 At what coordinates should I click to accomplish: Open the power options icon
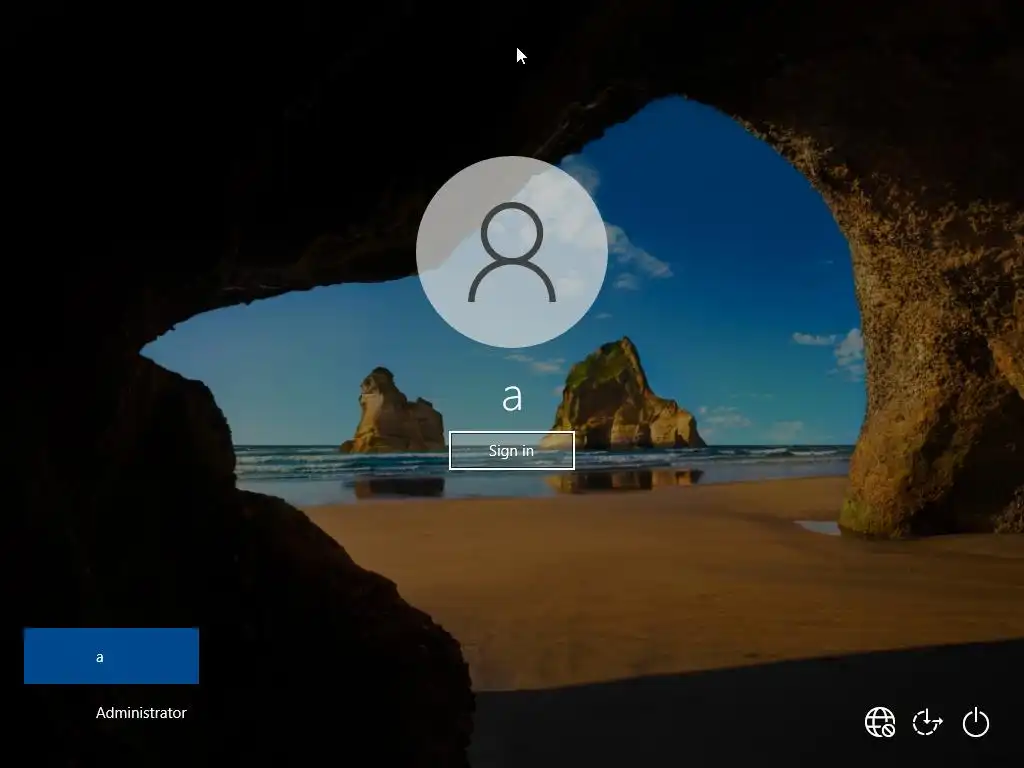coord(976,722)
